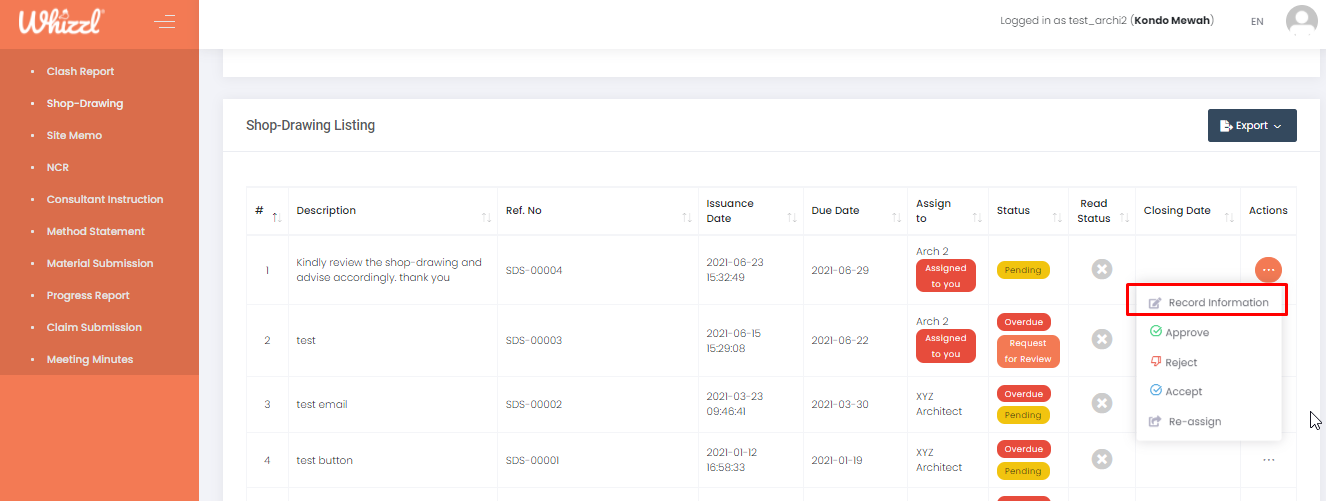Open actions ellipsis for SDS-00001 row

click(x=1268, y=460)
